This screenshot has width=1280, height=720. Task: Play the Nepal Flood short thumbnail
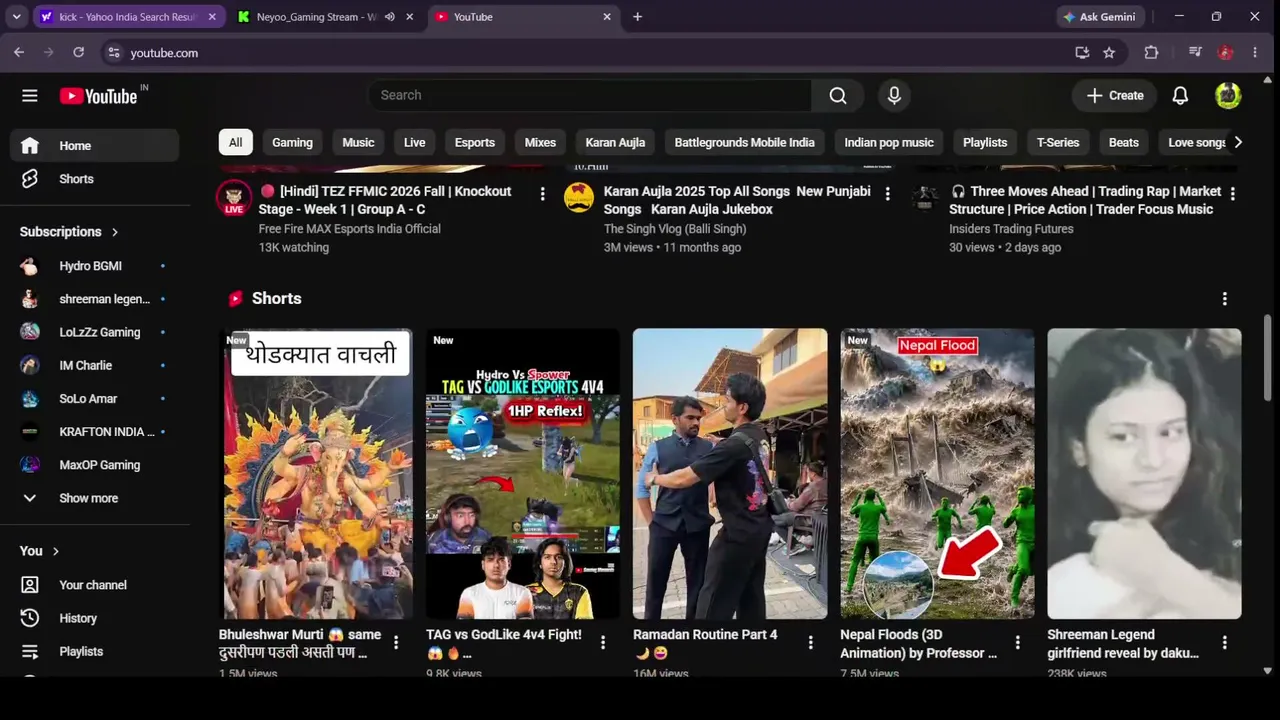937,474
